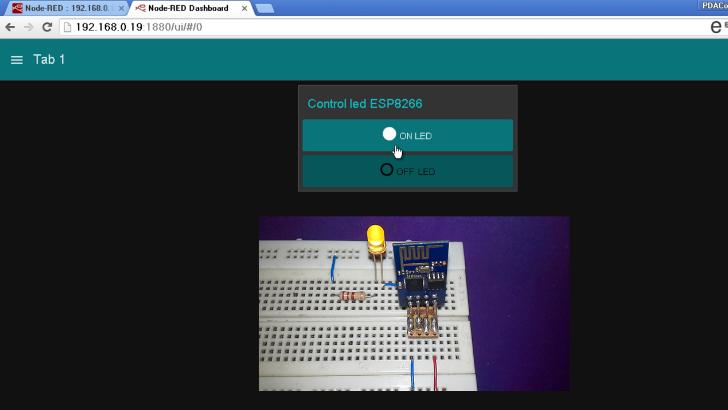Reload the dashboard page
Image resolution: width=728 pixels, height=410 pixels.
point(47,27)
